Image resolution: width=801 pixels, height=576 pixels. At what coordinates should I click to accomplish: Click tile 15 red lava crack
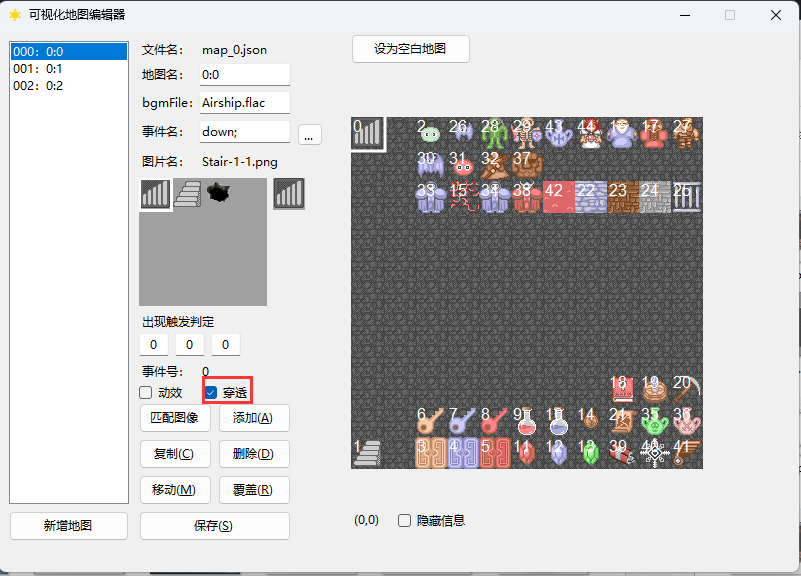[x=463, y=197]
